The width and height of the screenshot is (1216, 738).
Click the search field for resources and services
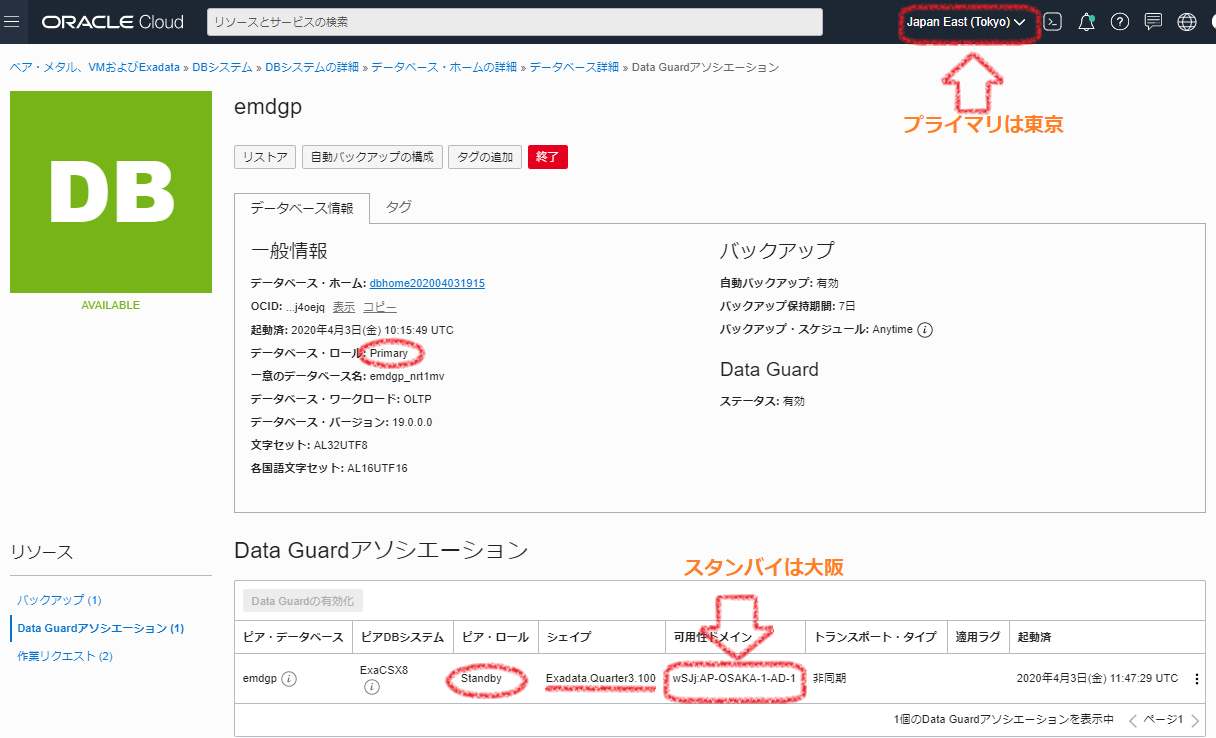click(515, 21)
